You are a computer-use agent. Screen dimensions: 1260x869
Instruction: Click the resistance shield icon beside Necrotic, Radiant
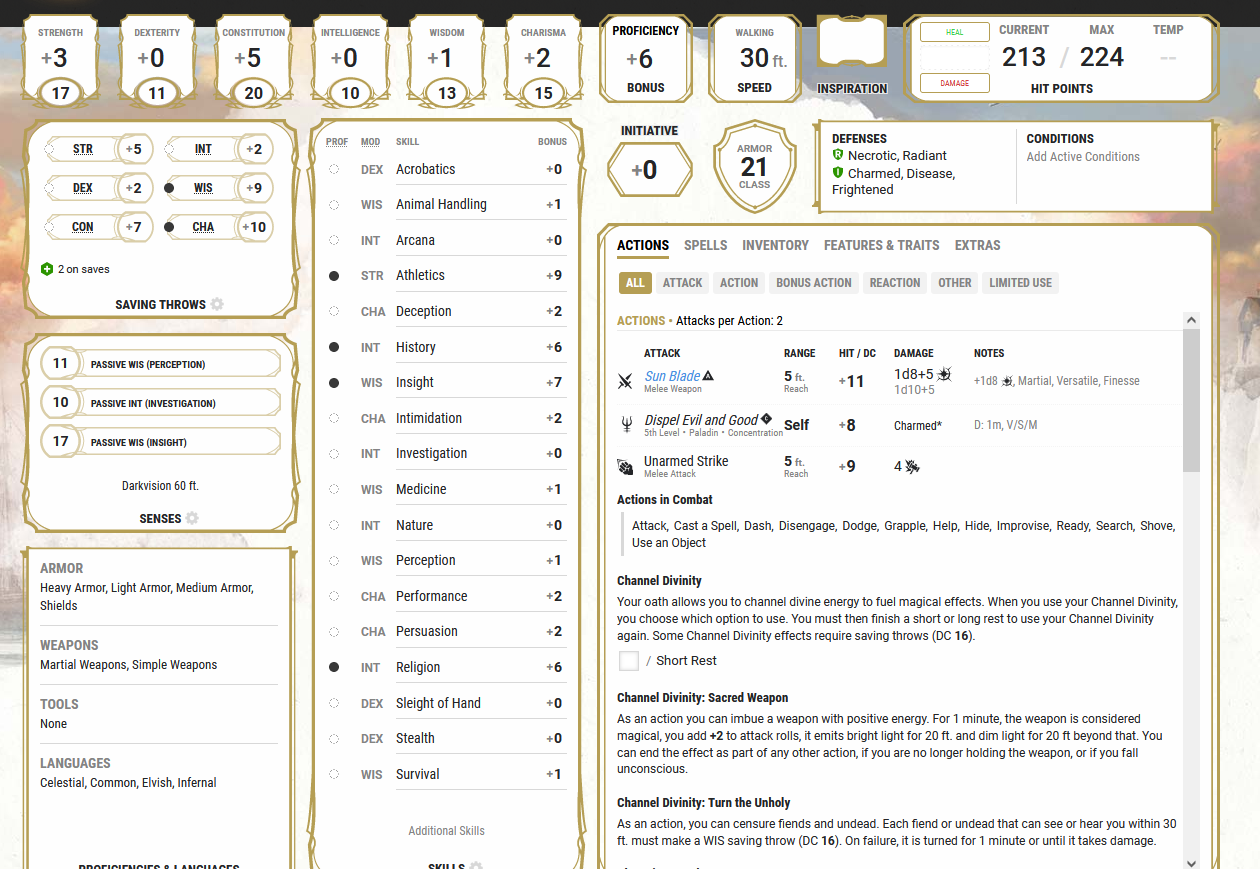tap(838, 155)
